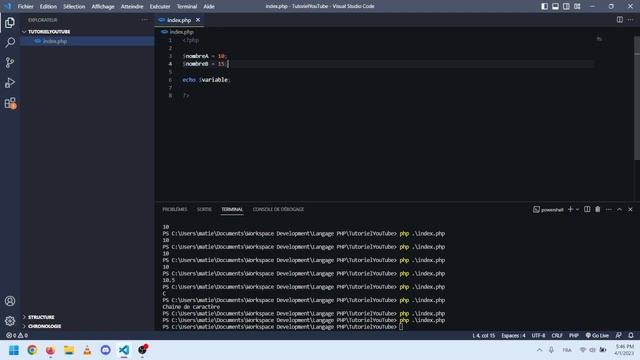Open the Atteindre menu
This screenshot has height=360, width=640.
[x=132, y=6]
